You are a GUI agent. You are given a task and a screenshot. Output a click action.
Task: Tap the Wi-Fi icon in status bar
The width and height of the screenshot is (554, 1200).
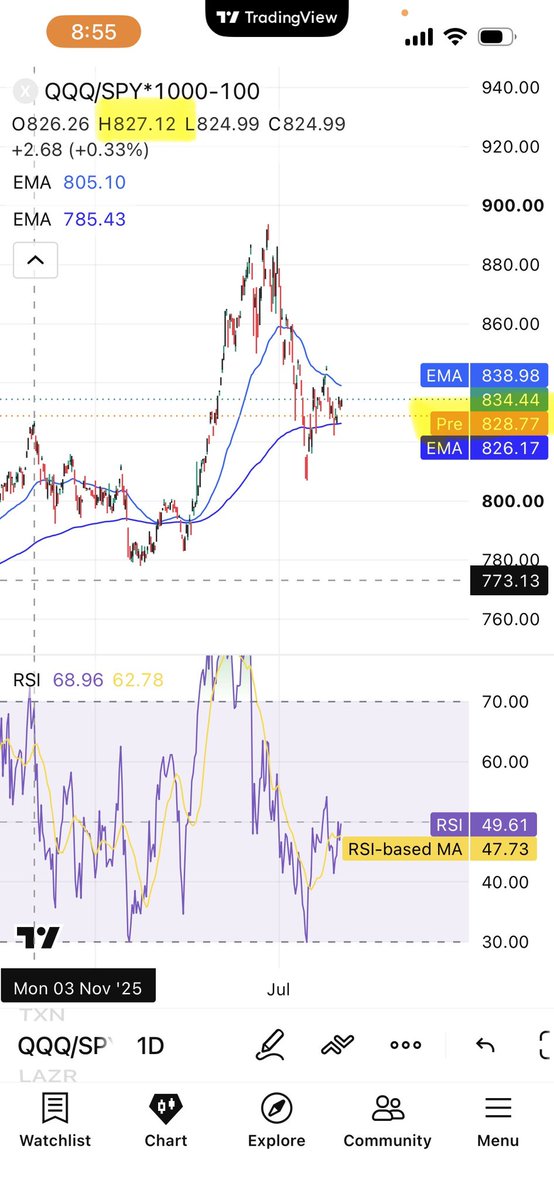click(x=456, y=37)
